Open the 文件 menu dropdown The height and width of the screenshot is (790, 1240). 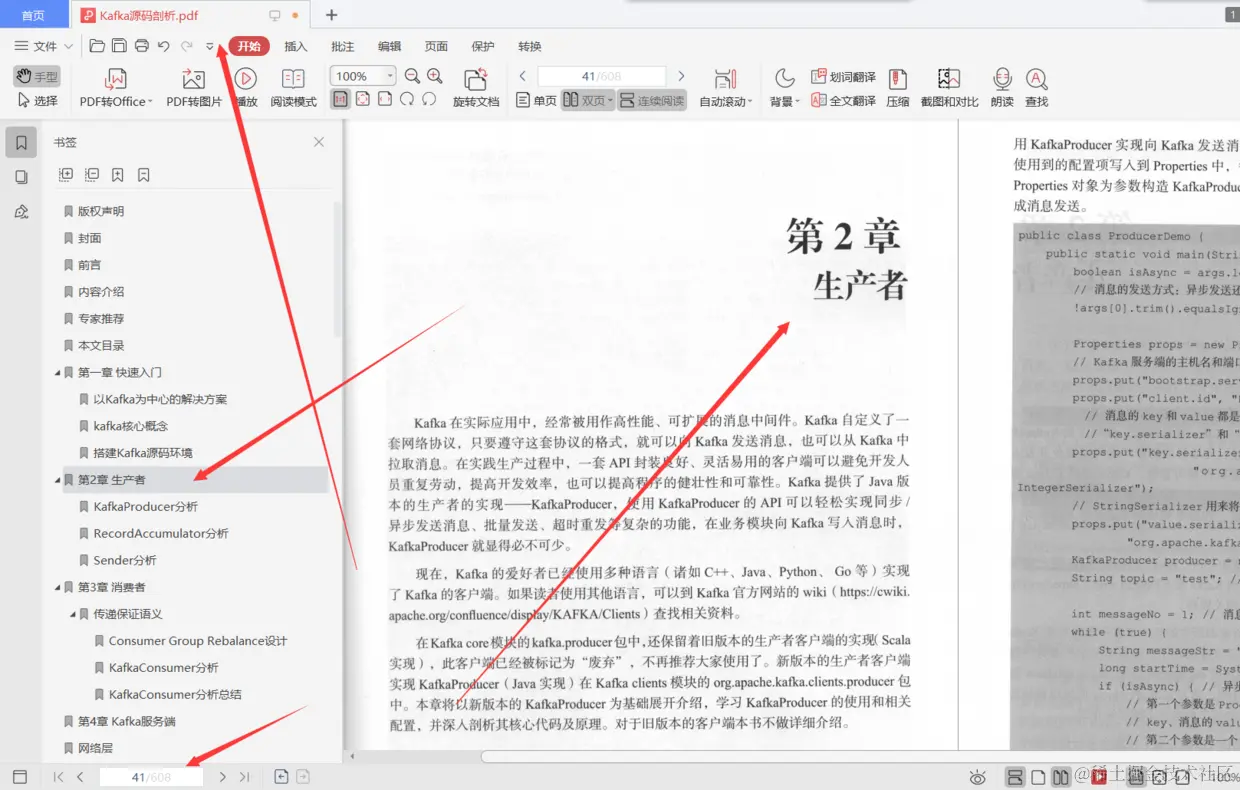(44, 46)
